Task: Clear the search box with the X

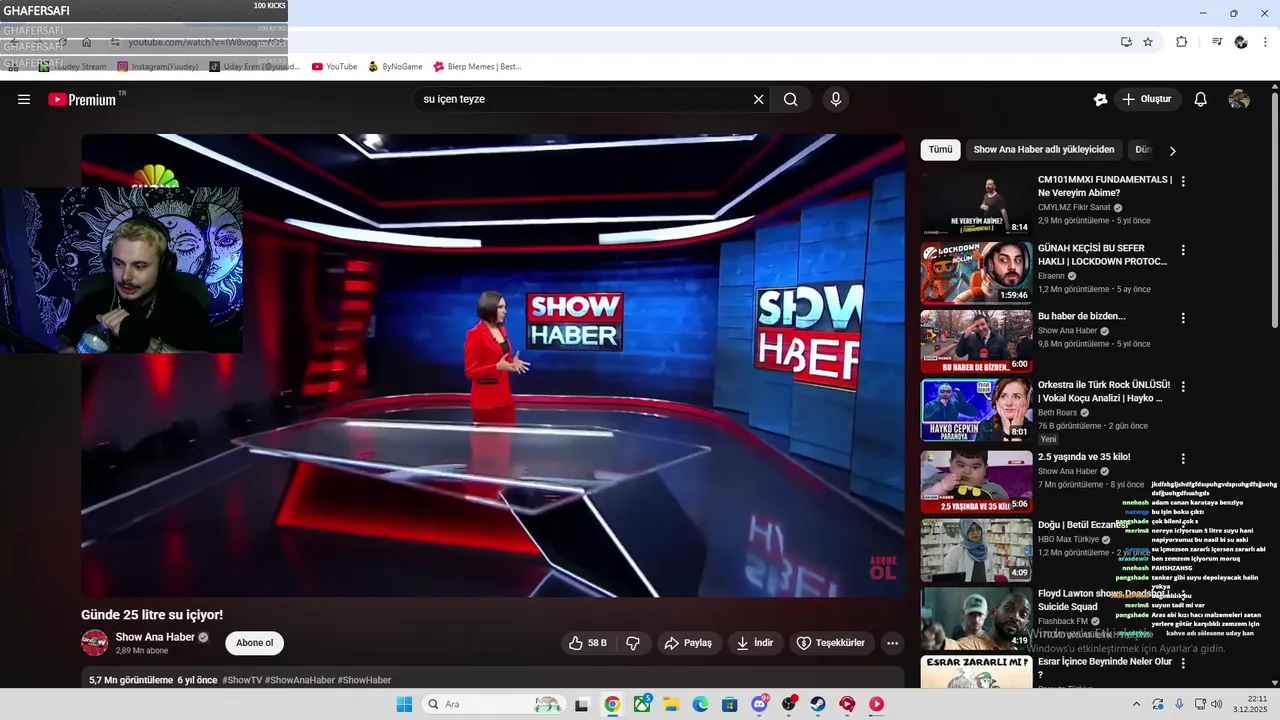Action: pos(758,99)
